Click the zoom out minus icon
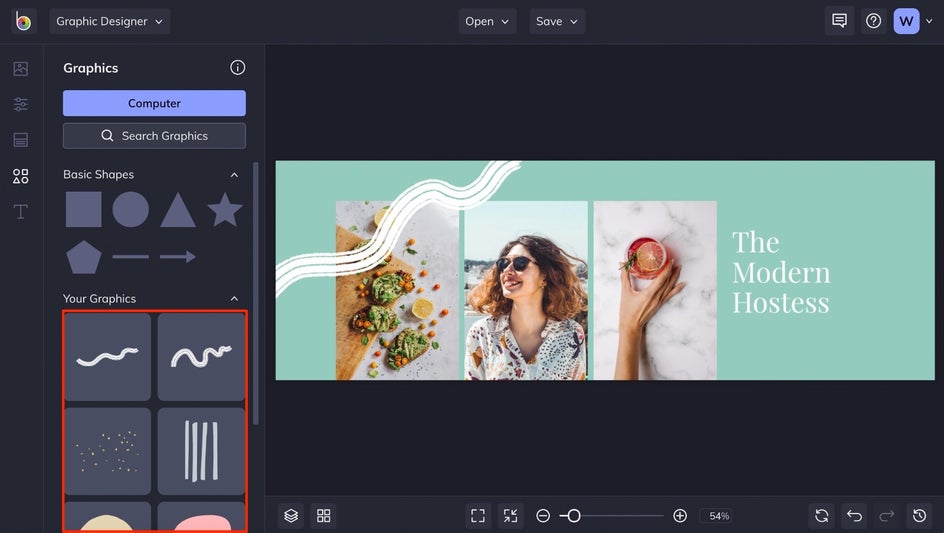 (543, 516)
